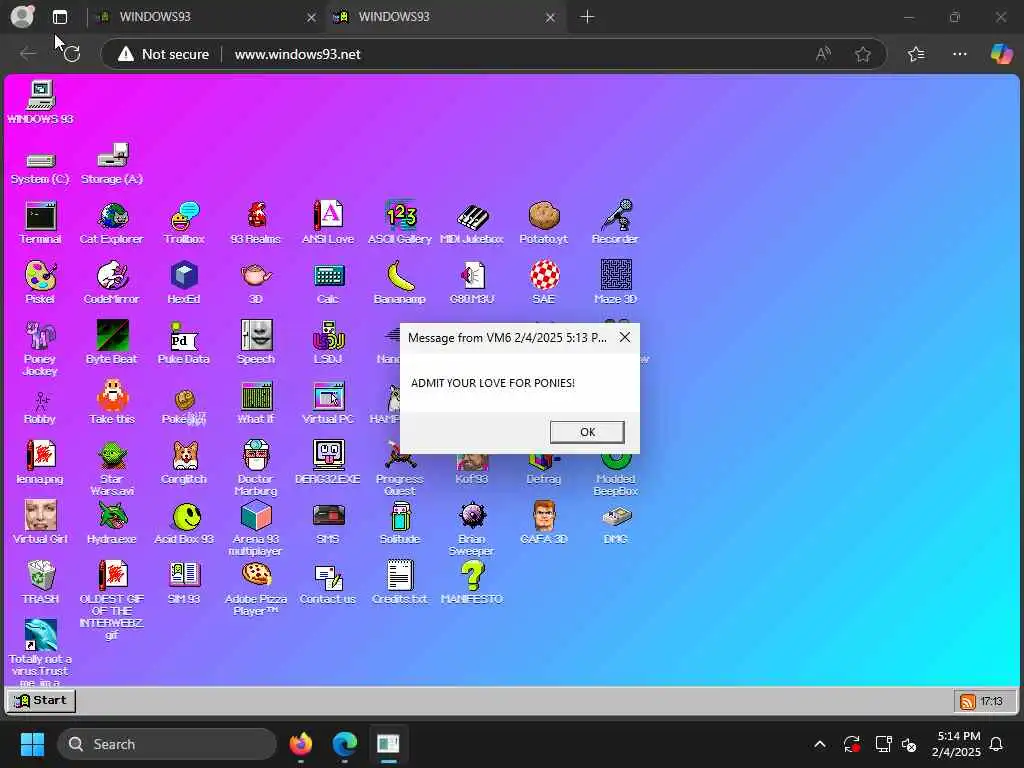Open ANSI Love desktop icon
The image size is (1024, 768).
click(x=328, y=223)
